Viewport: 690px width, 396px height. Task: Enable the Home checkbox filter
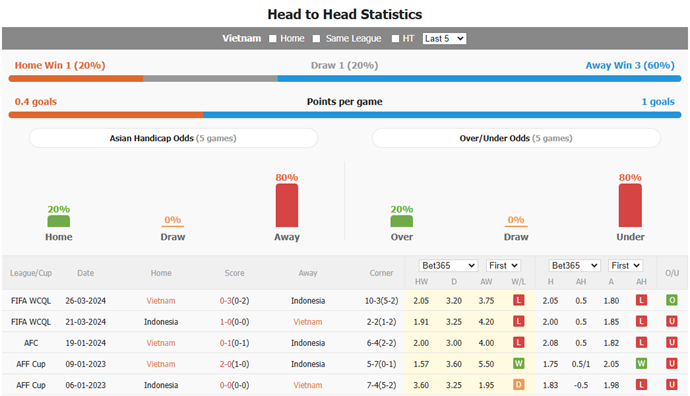coord(273,39)
